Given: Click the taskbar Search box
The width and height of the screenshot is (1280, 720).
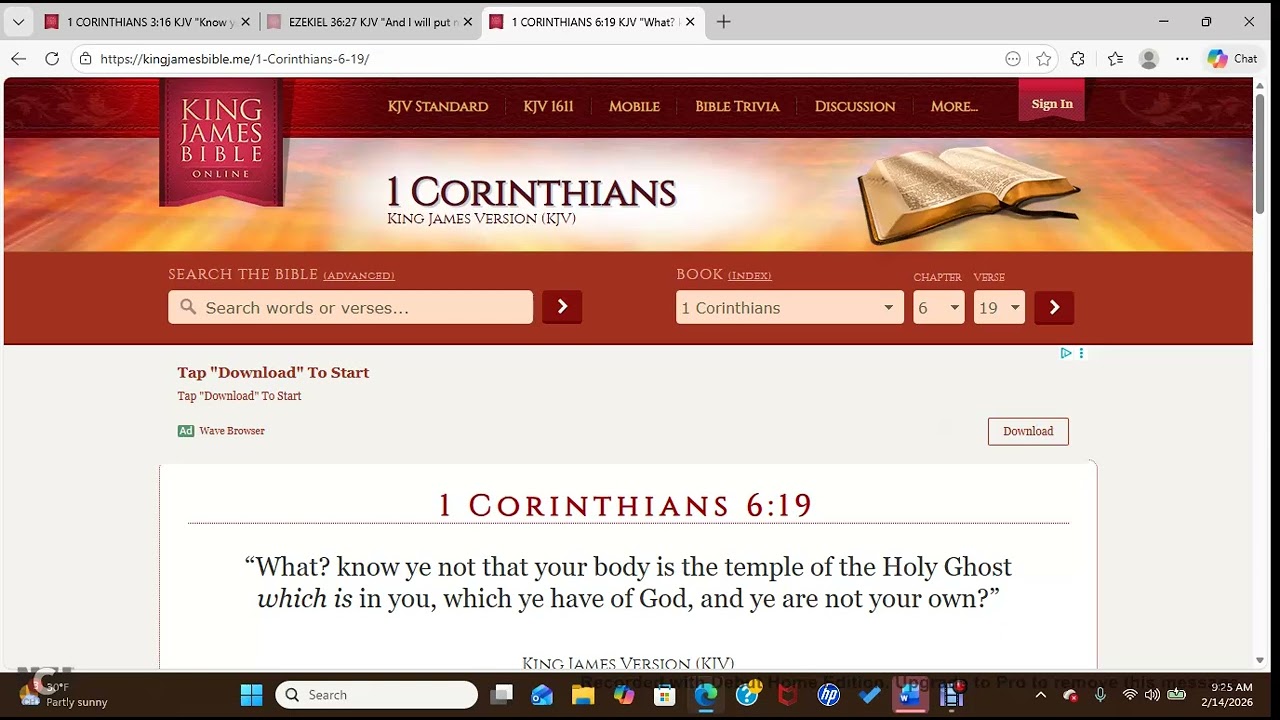Looking at the screenshot, I should click(x=376, y=695).
